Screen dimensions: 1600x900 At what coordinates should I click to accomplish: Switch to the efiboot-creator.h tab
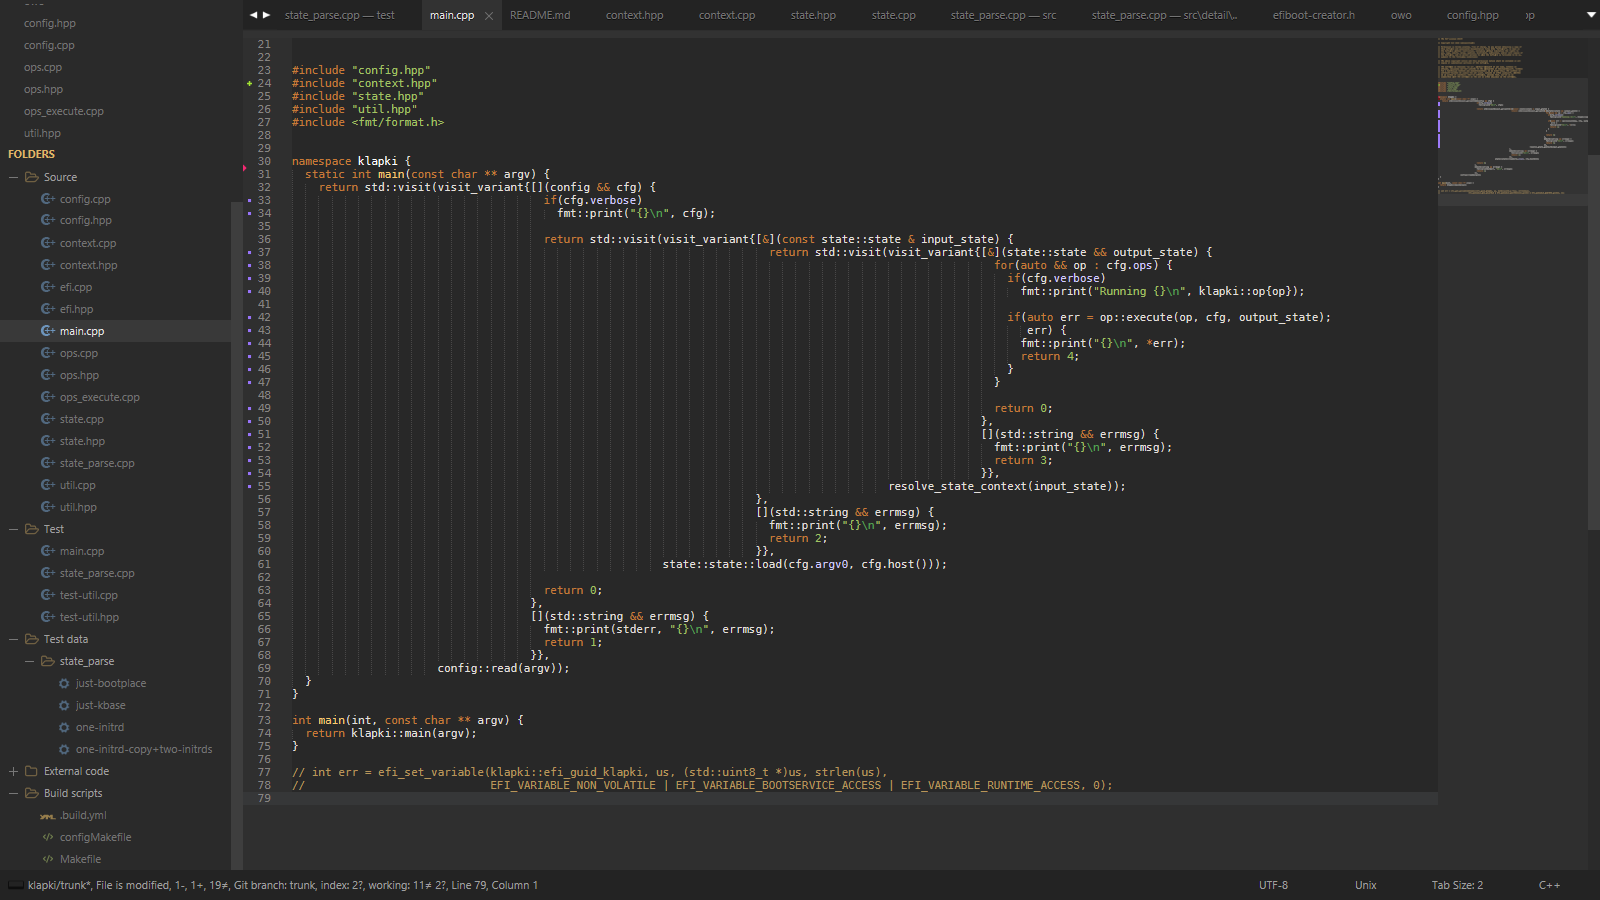point(1313,15)
